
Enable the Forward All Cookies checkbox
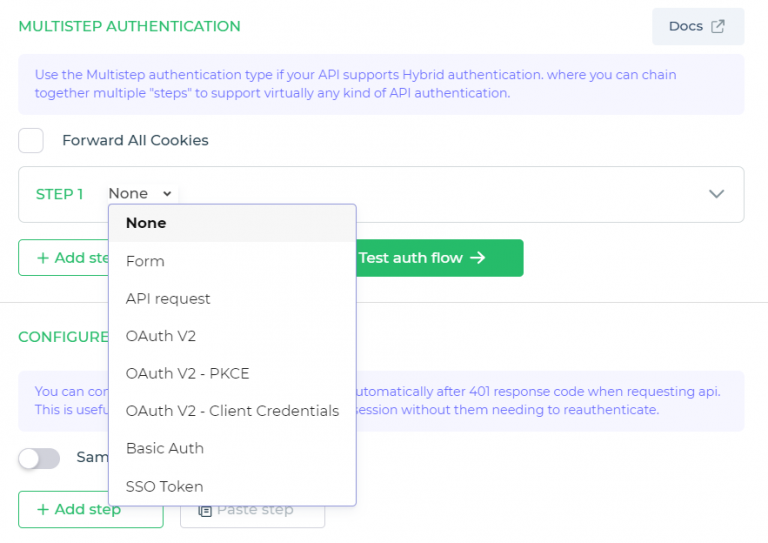[x=31, y=141]
